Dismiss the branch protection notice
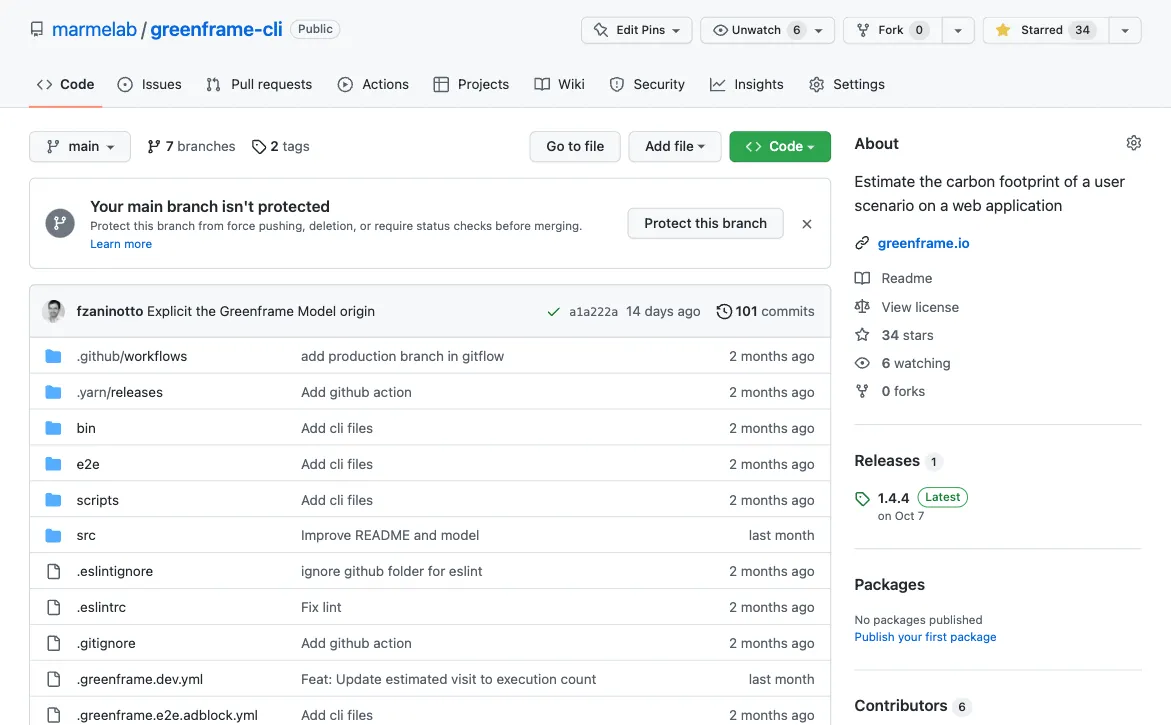 click(x=807, y=223)
